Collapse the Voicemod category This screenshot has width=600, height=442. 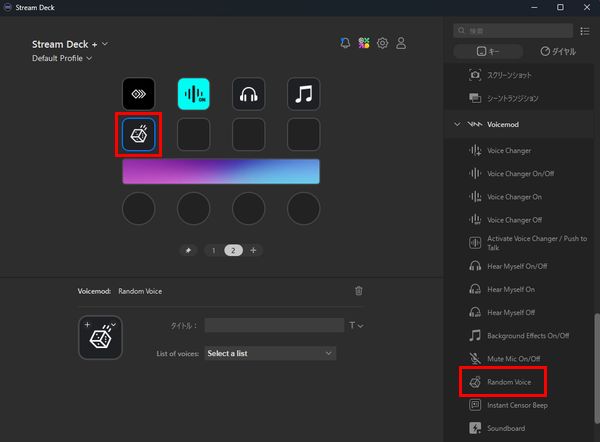click(457, 124)
